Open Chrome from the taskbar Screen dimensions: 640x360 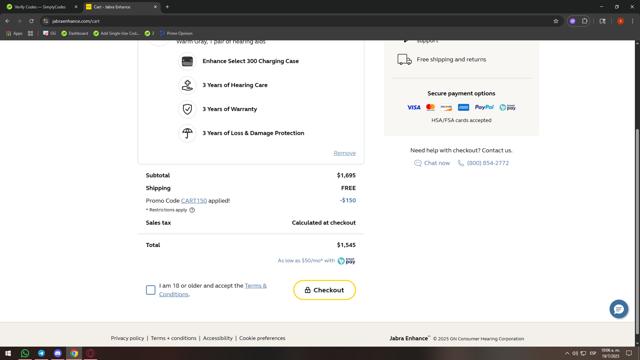(74, 353)
